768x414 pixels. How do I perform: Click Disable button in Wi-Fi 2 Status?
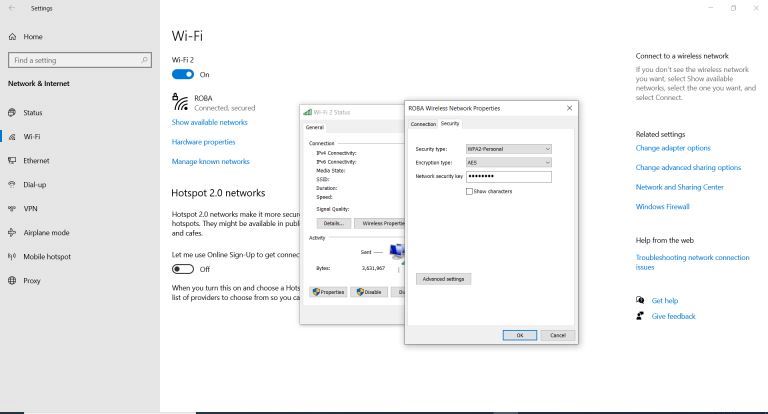(369, 292)
